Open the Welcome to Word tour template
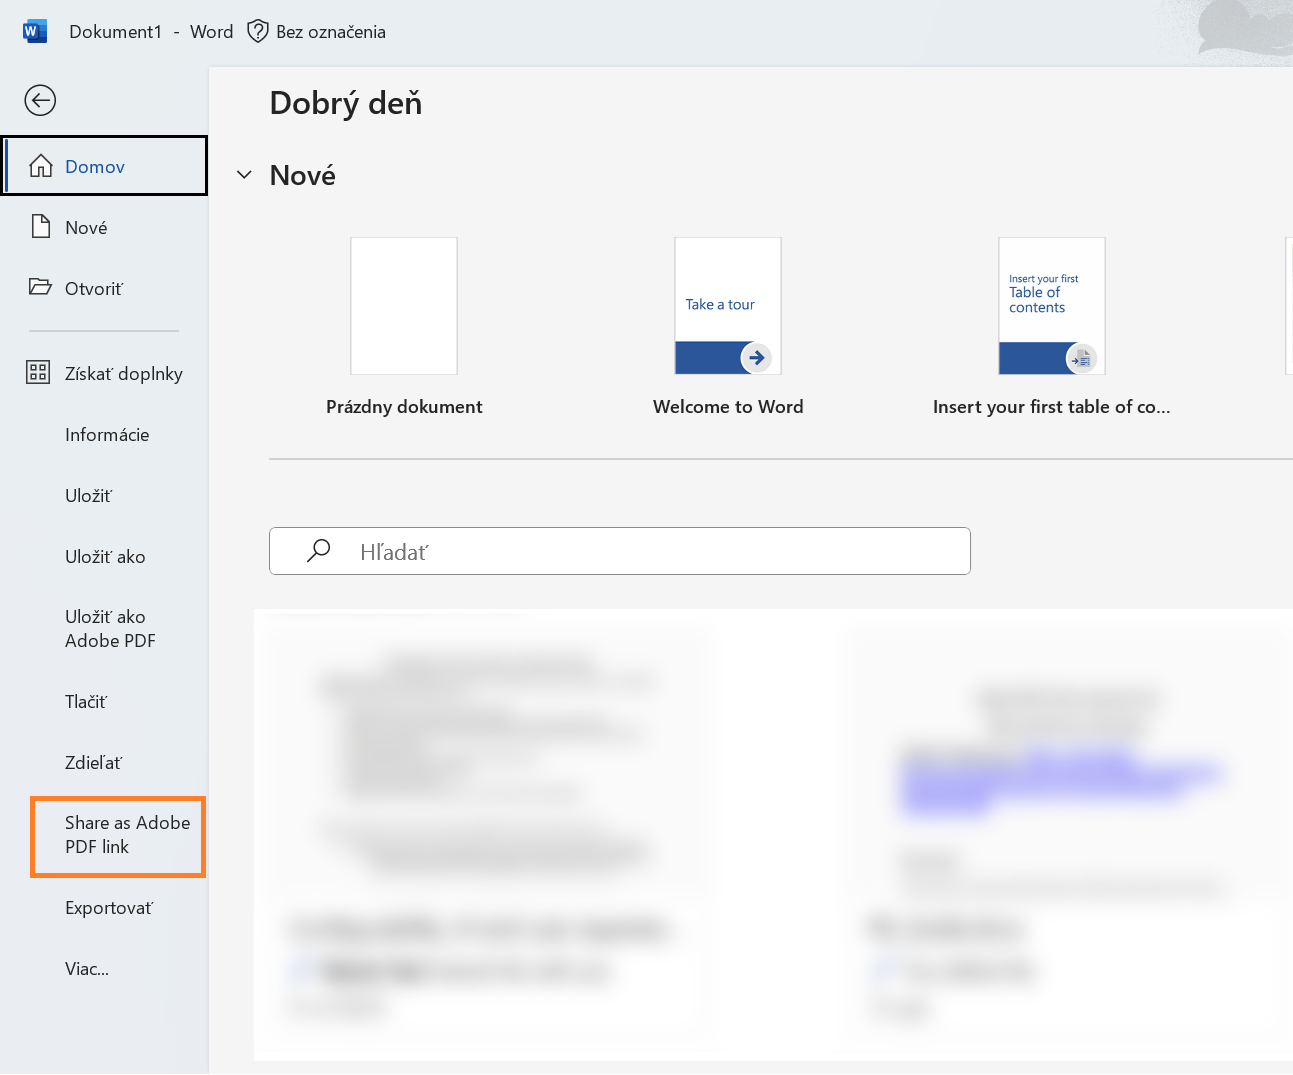The height and width of the screenshot is (1075, 1293). click(727, 306)
